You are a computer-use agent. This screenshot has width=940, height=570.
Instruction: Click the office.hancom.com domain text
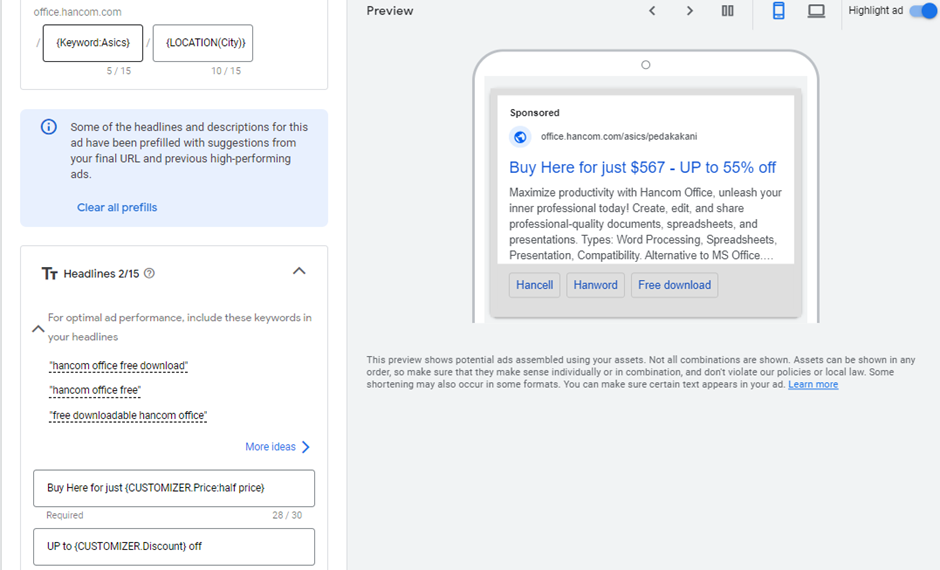pos(77,12)
